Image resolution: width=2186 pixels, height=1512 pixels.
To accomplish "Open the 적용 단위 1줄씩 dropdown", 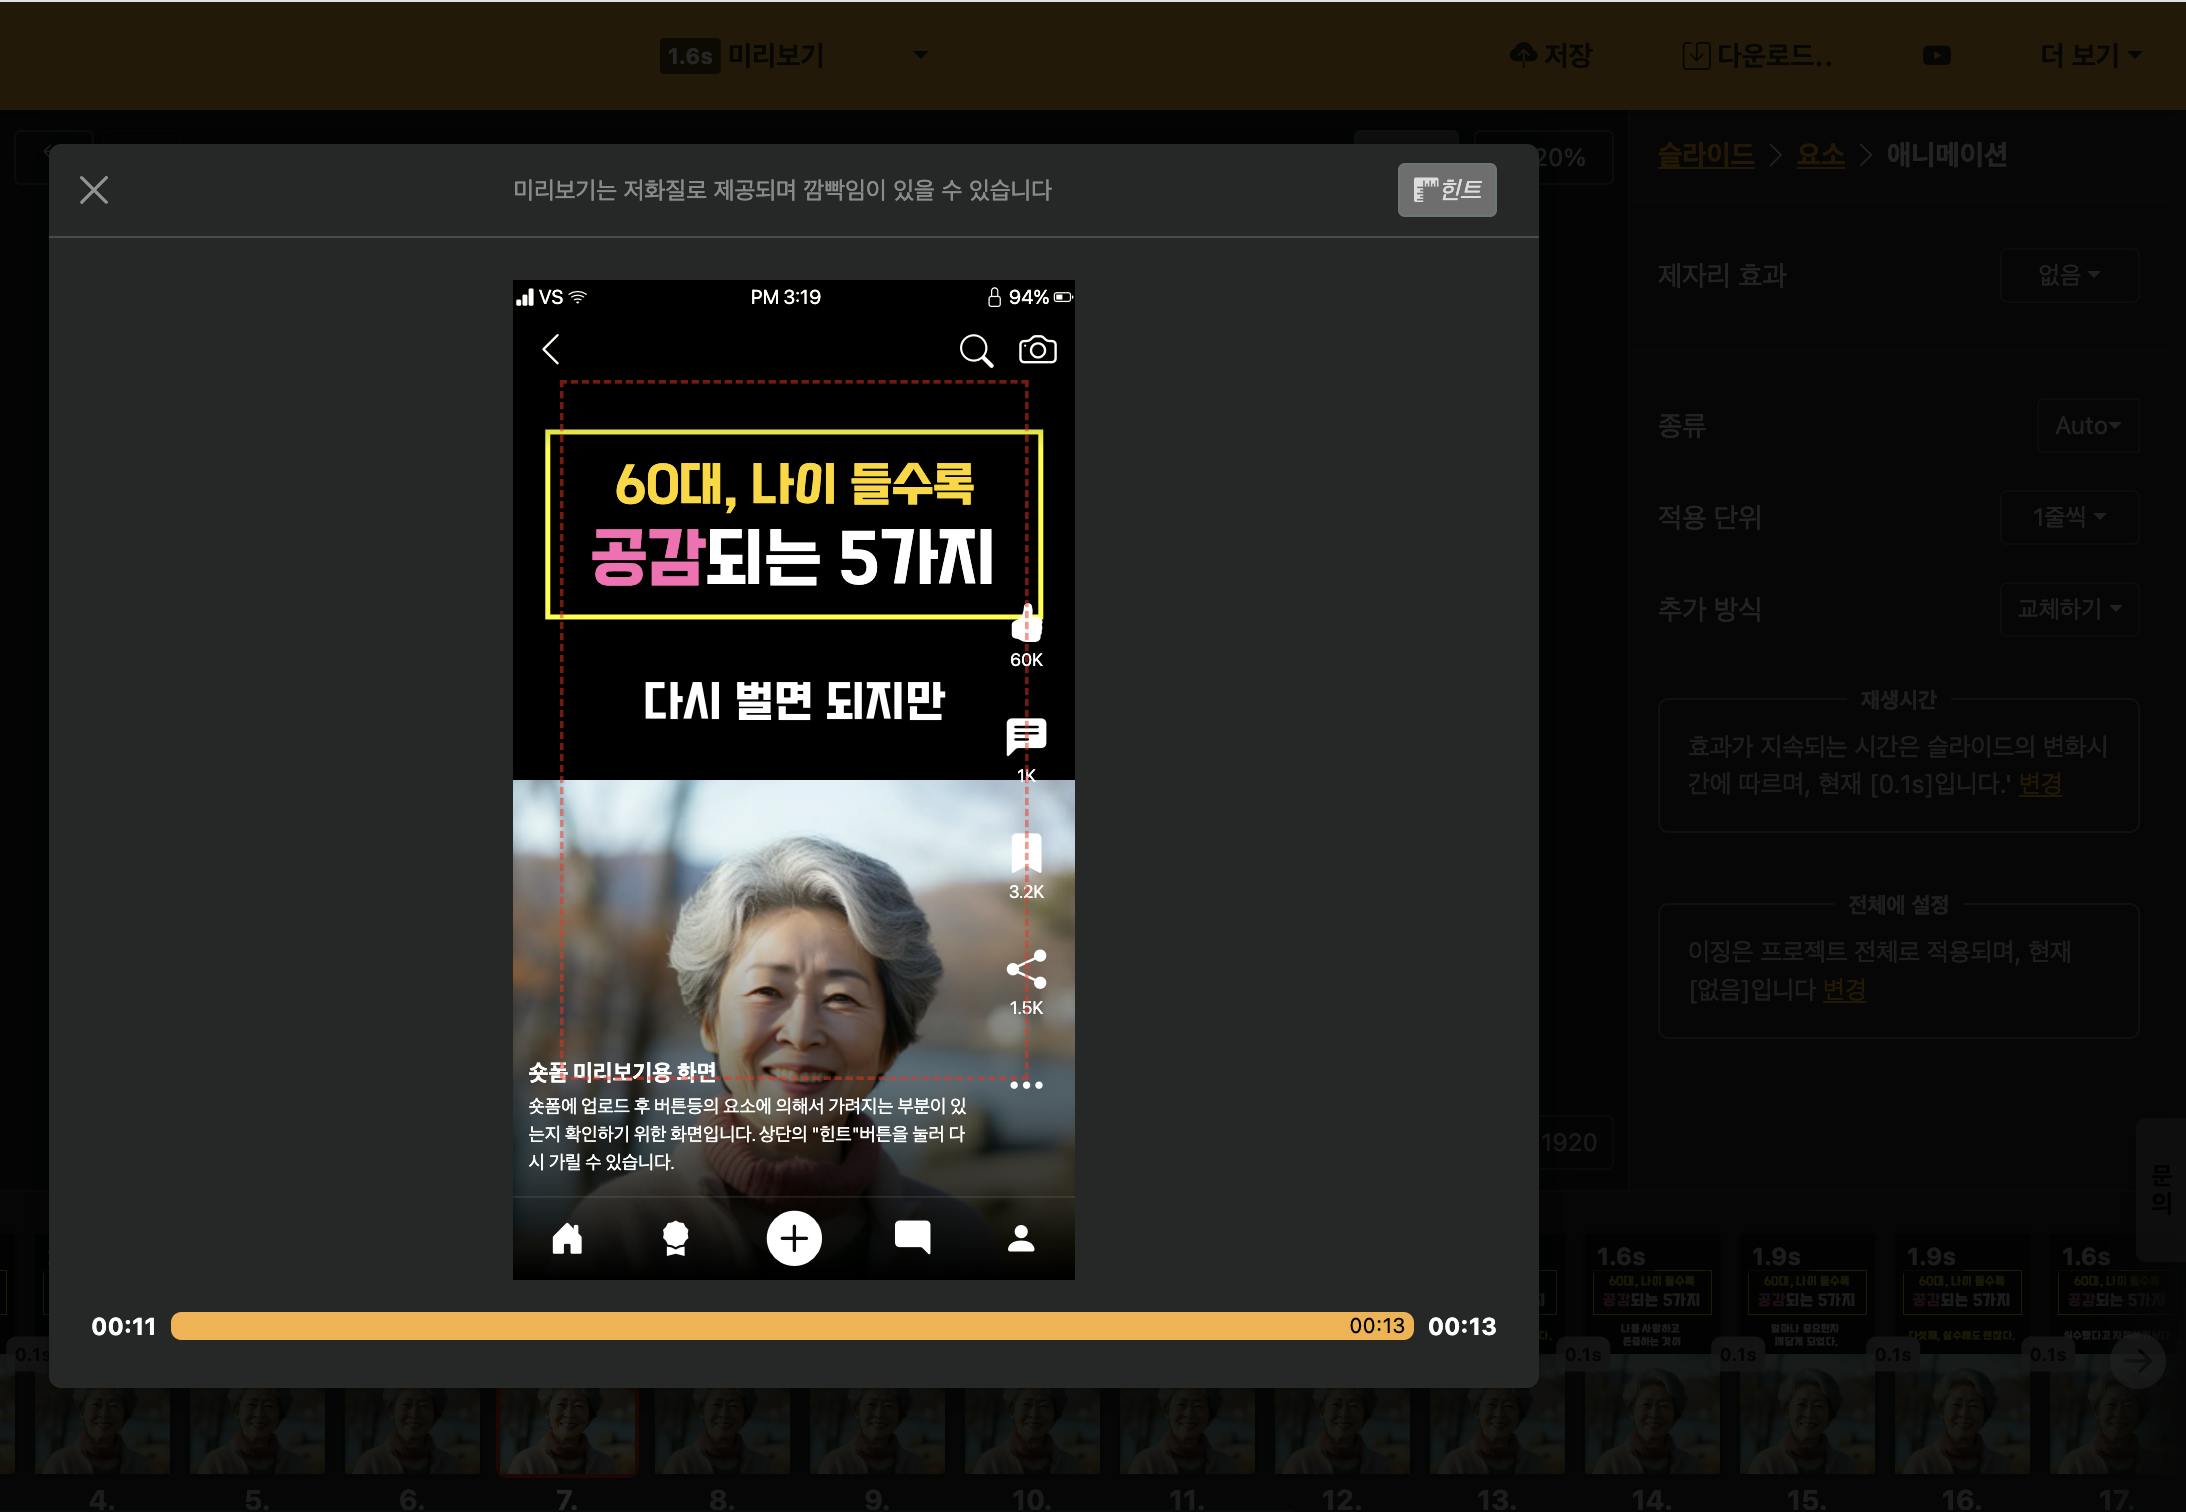I will coord(2068,517).
